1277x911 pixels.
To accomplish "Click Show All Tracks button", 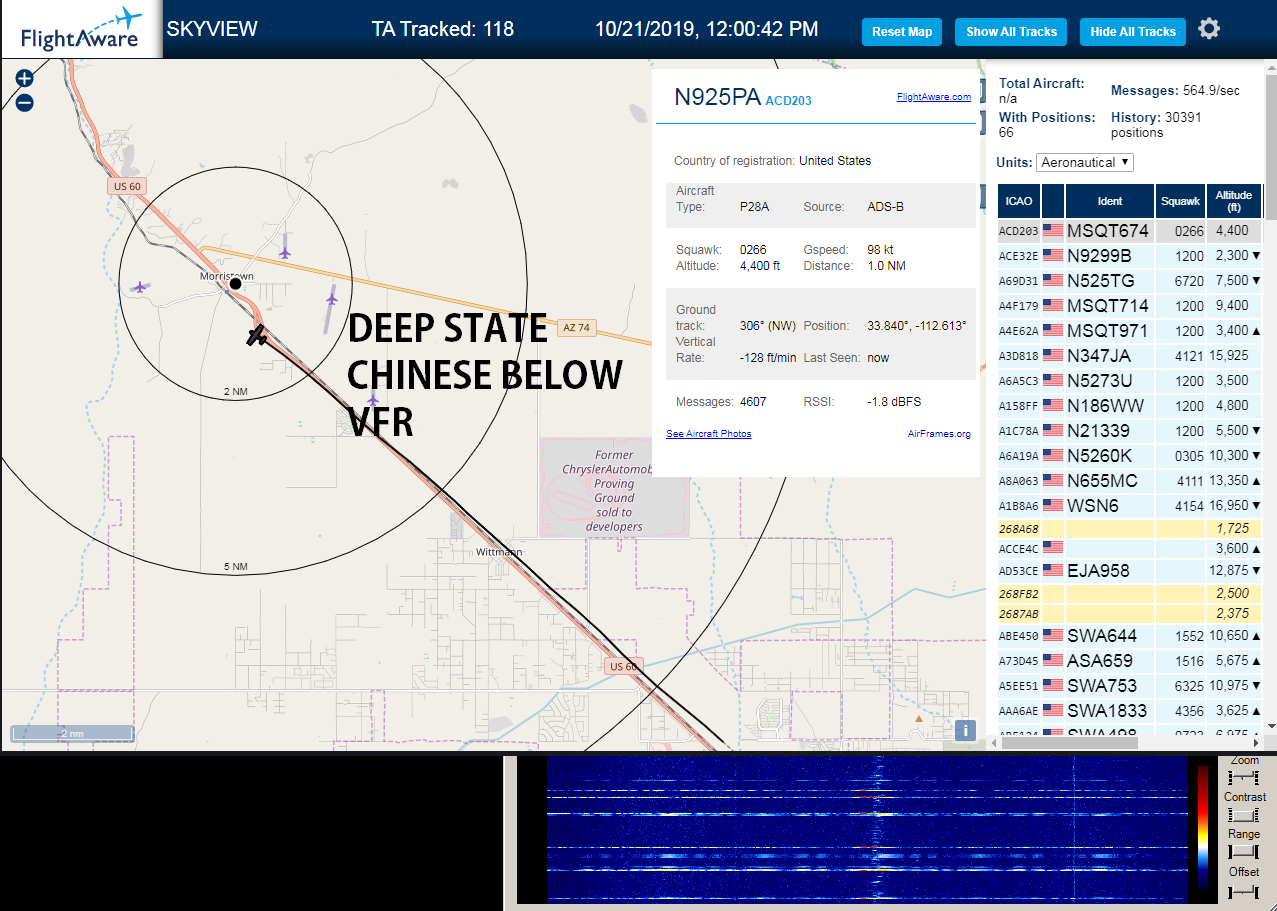I will pos(1011,32).
